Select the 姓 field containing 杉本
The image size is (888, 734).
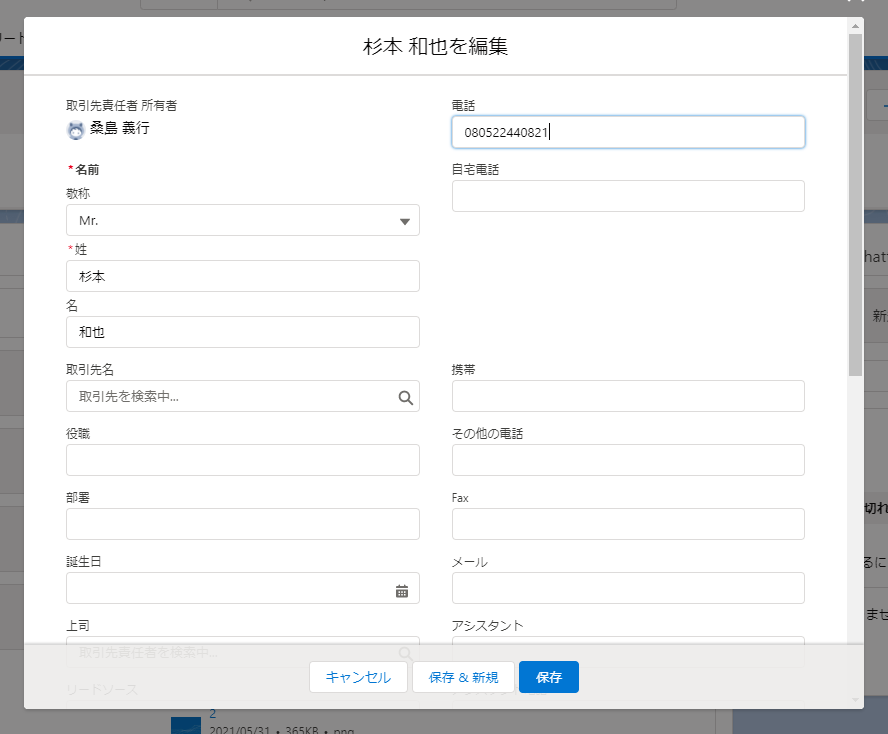point(242,276)
